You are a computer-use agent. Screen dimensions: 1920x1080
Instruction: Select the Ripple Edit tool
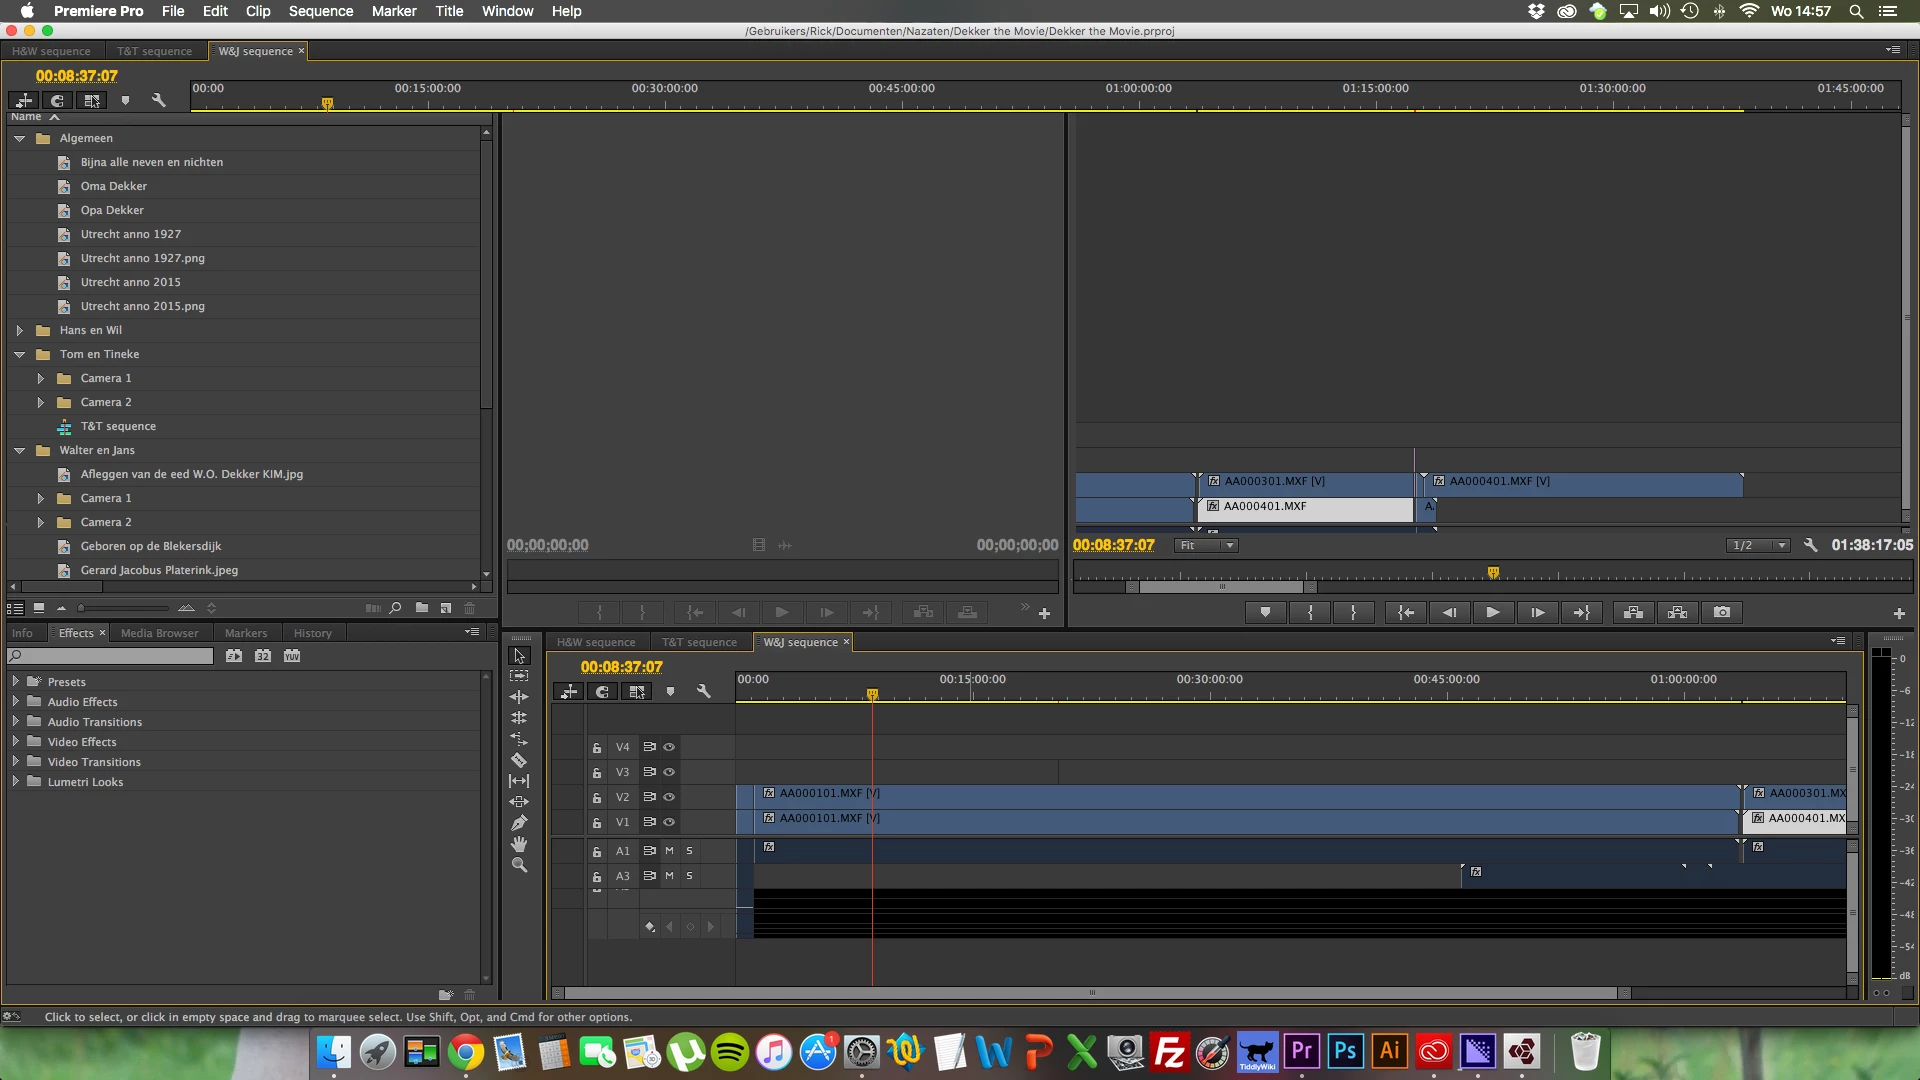click(519, 697)
